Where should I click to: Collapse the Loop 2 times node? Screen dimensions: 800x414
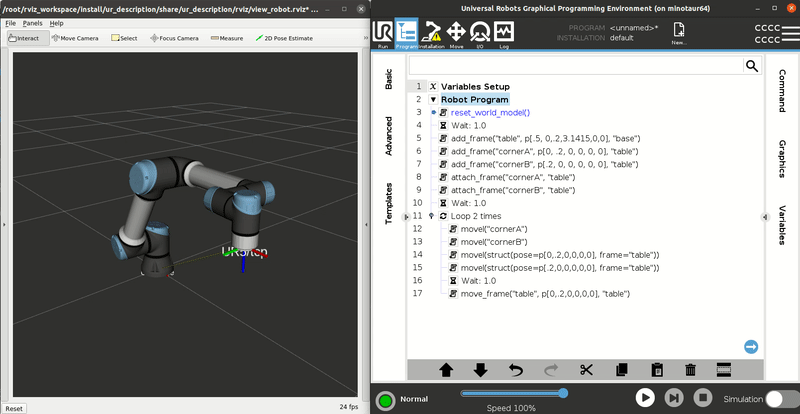pyautogui.click(x=432, y=216)
